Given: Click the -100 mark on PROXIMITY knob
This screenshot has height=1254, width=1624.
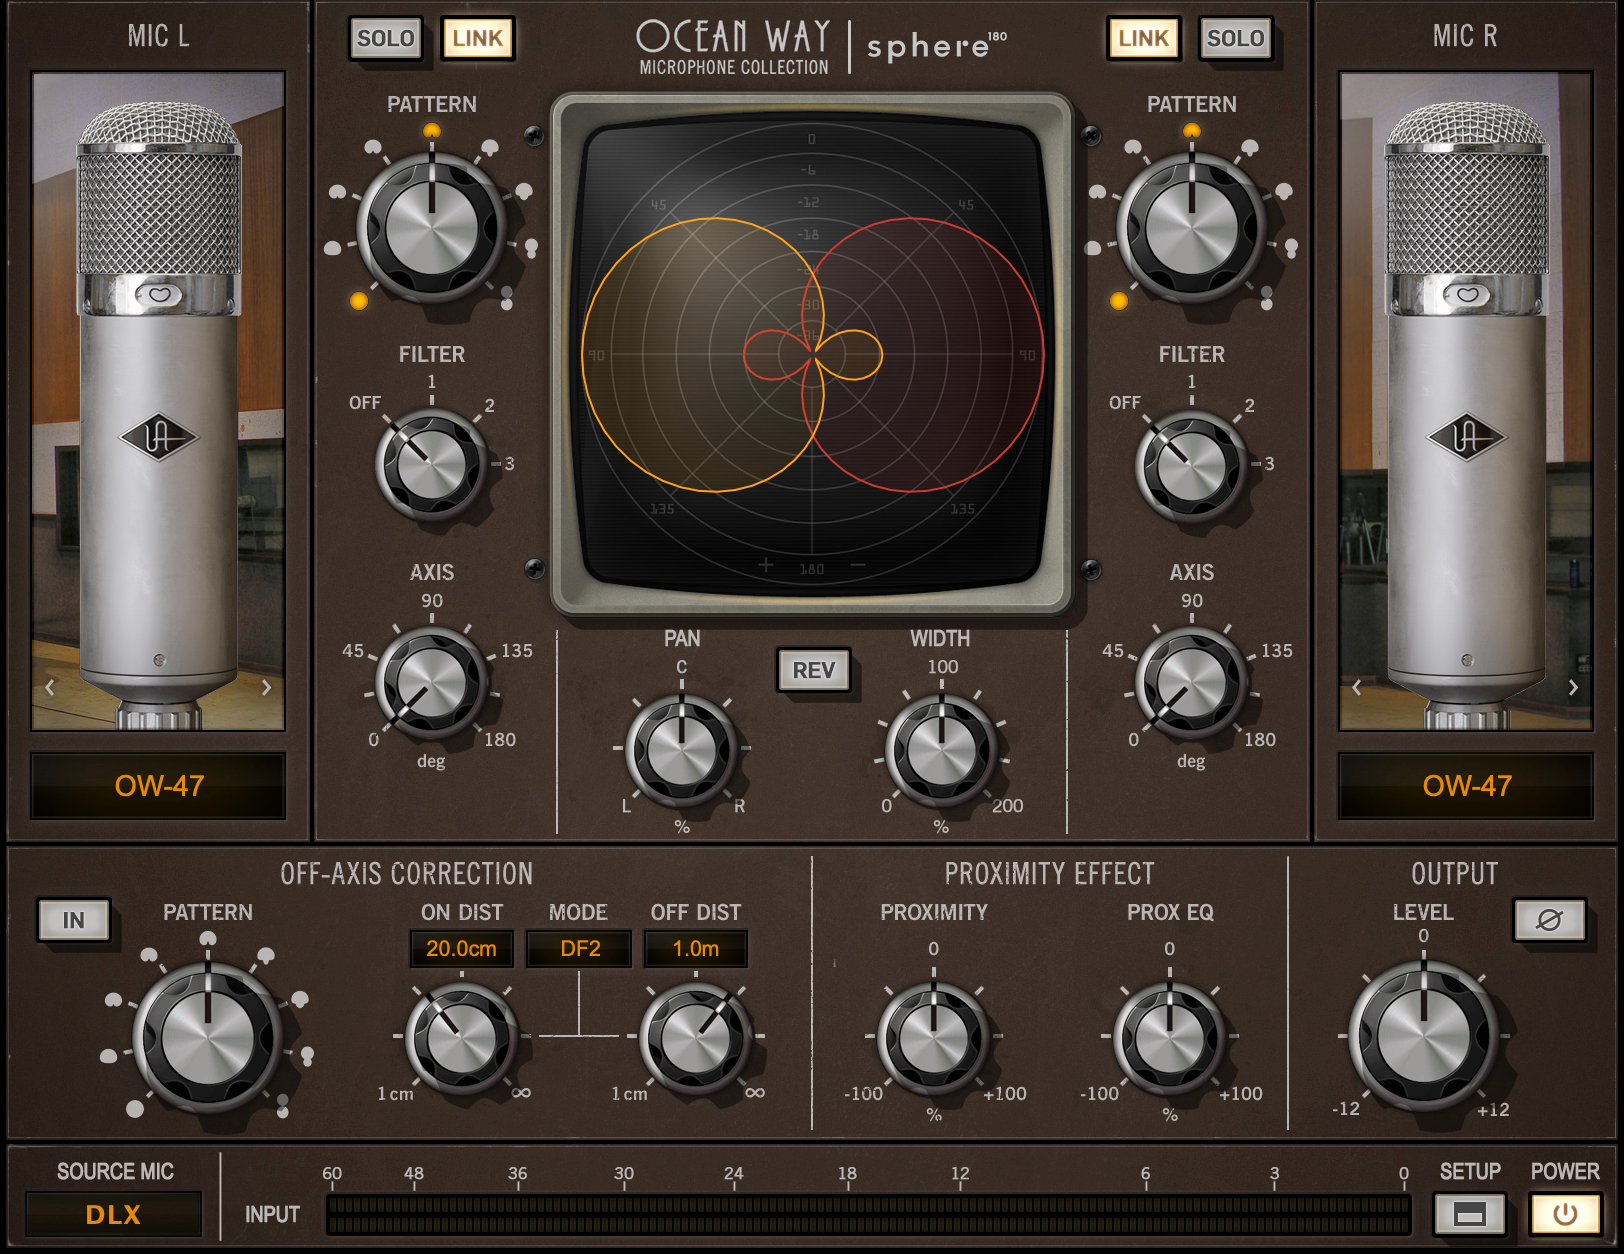Looking at the screenshot, I should (863, 1094).
